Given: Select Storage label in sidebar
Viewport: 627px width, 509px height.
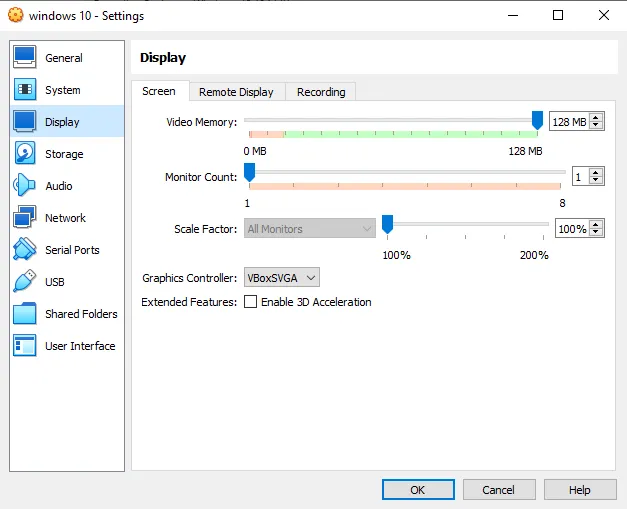Looking at the screenshot, I should click(64, 154).
